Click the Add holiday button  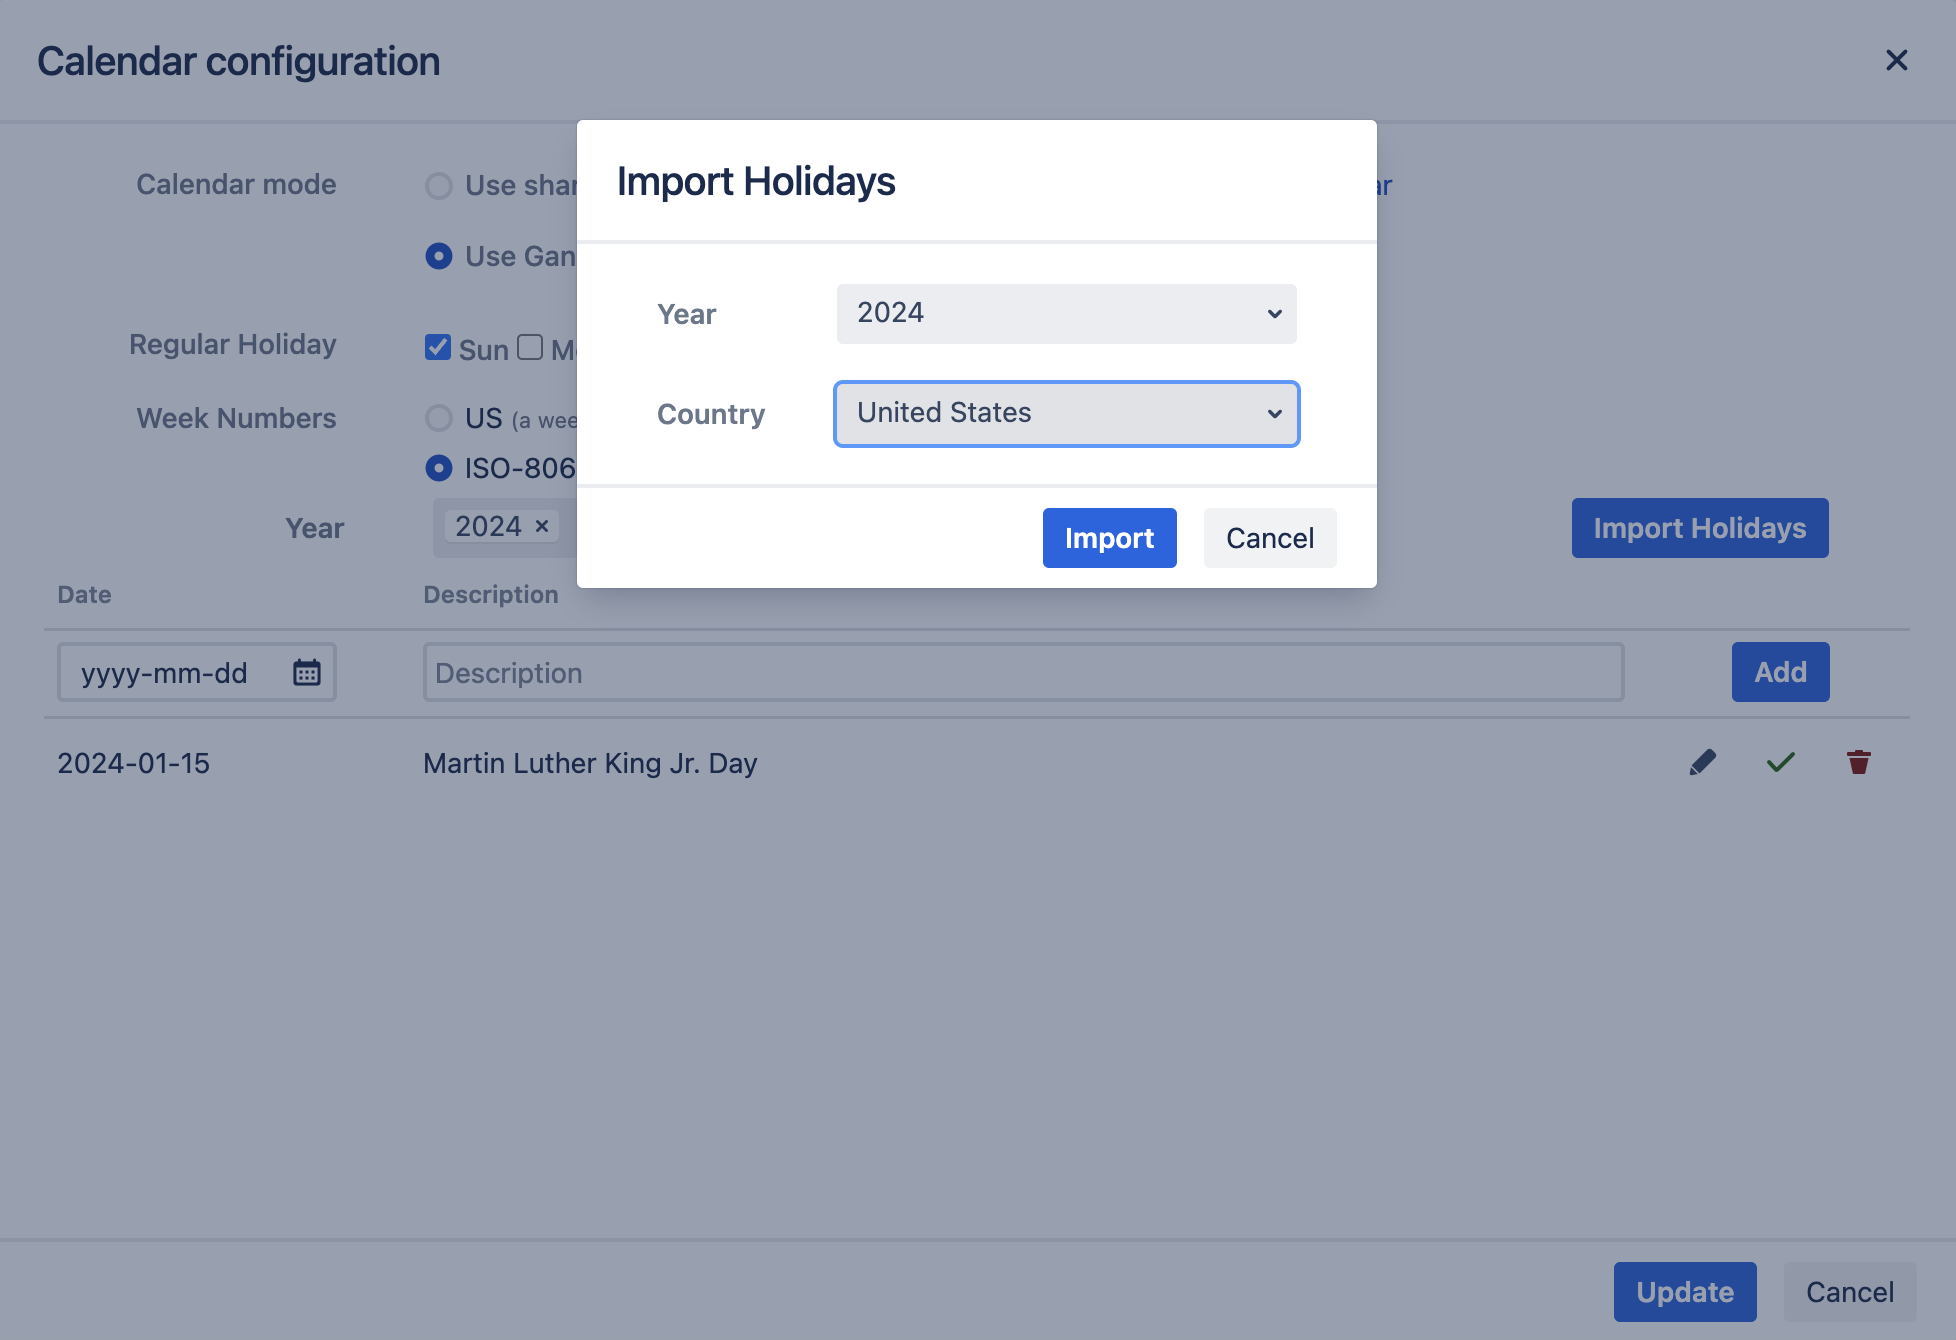[x=1780, y=672]
